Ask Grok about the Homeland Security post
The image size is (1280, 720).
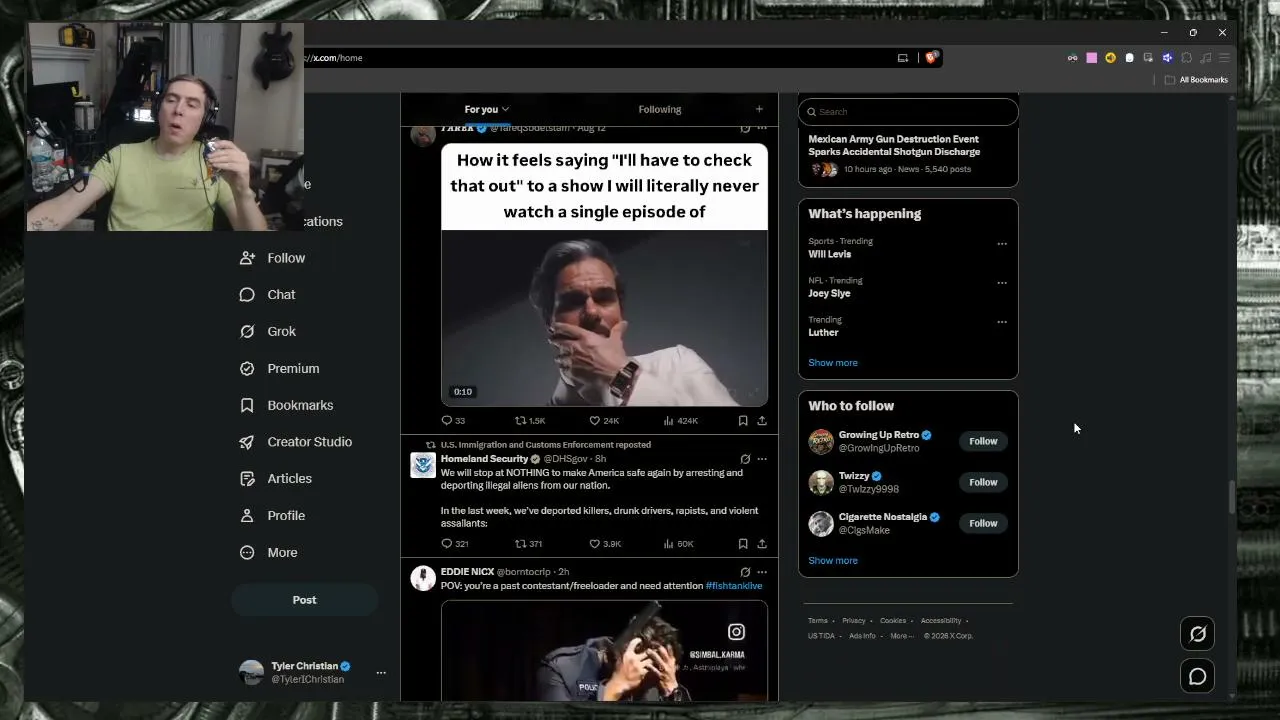745,459
